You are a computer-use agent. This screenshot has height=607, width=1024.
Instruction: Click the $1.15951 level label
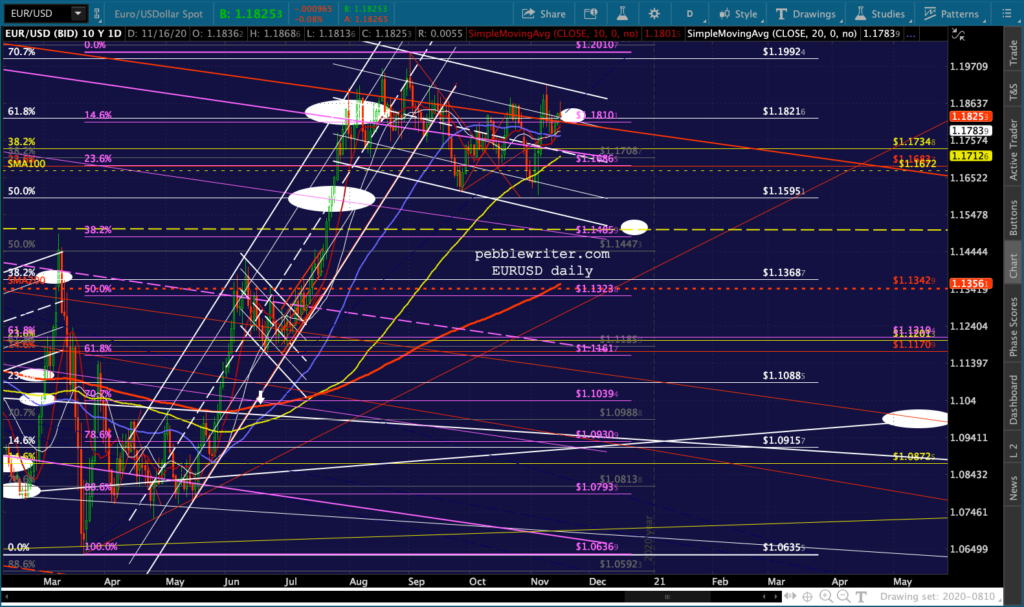[784, 191]
